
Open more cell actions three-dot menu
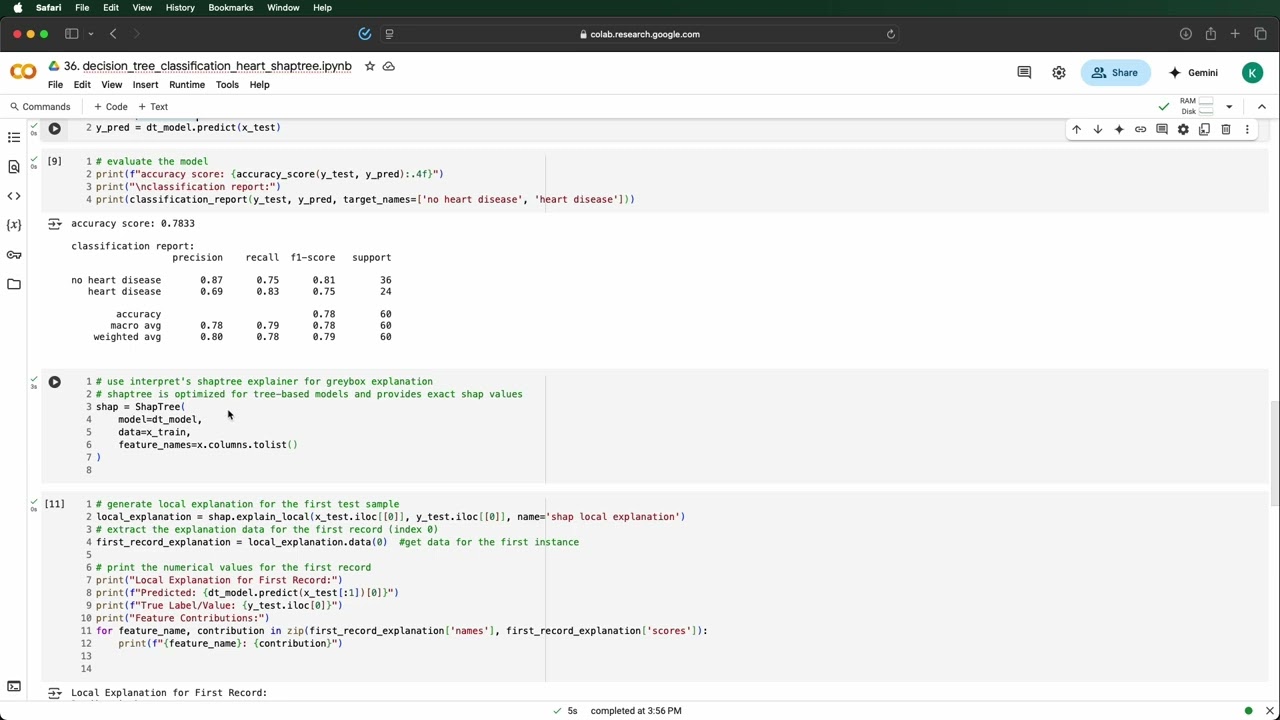click(1247, 129)
